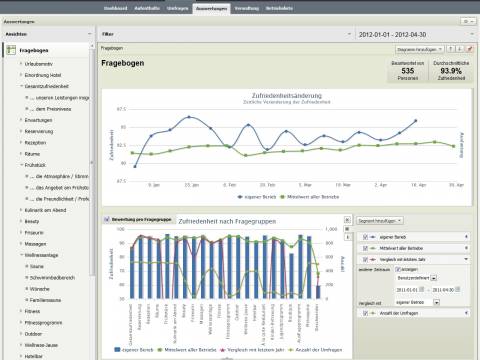Select Fitness in the sidebar tree

coord(32,311)
